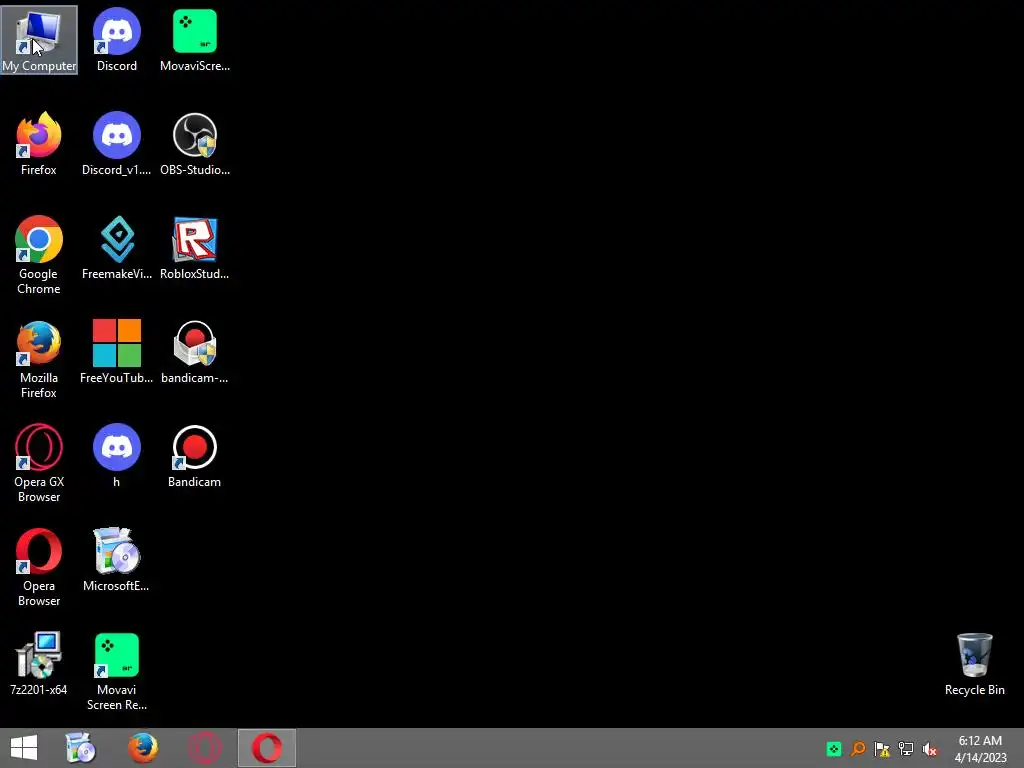Select the Recycle Bin icon
1024x768 pixels.
pos(974,664)
